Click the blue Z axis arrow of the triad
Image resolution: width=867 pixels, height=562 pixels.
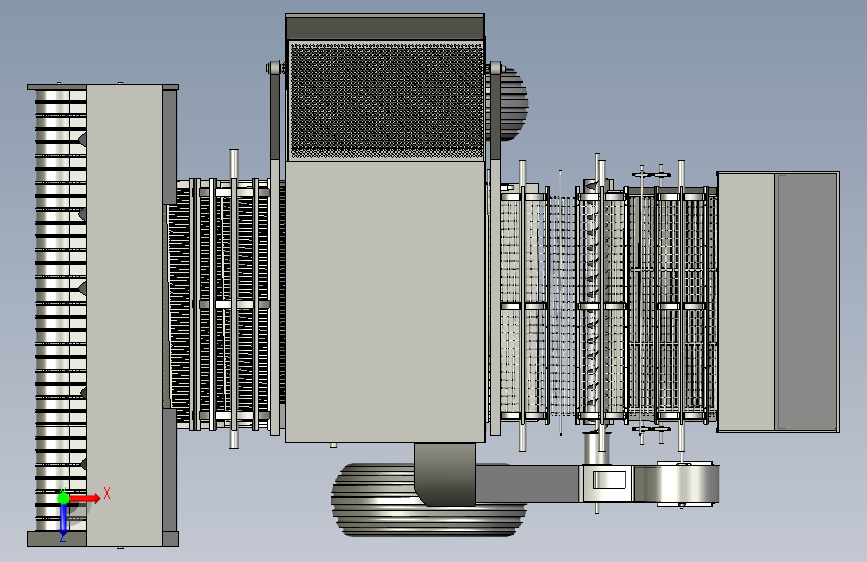click(64, 521)
